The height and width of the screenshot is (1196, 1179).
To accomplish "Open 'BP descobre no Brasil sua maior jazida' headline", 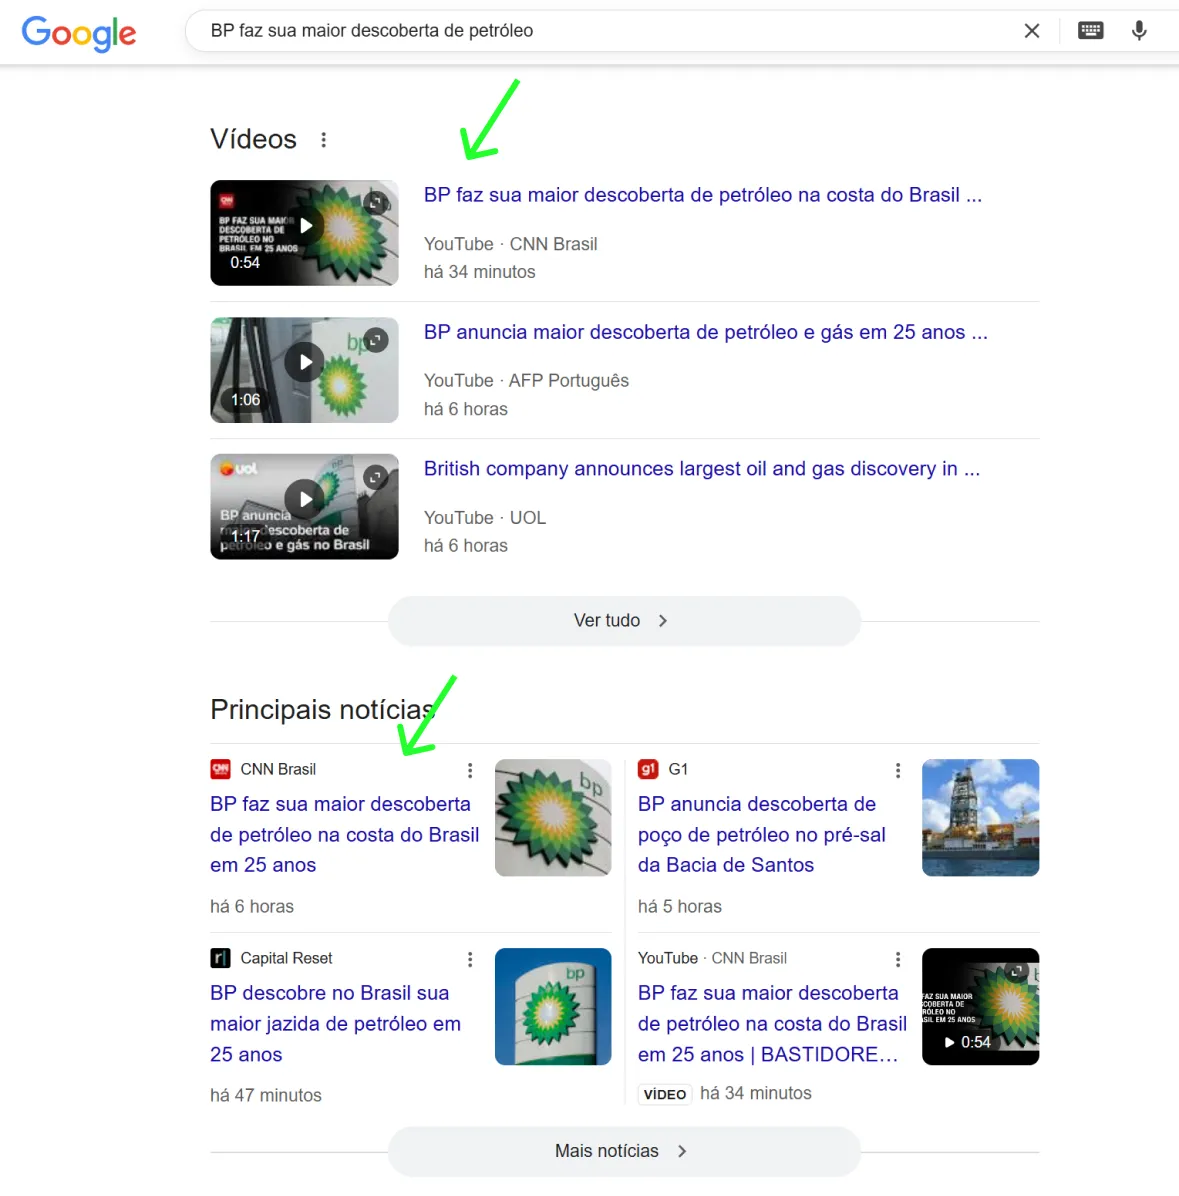I will click(336, 1024).
